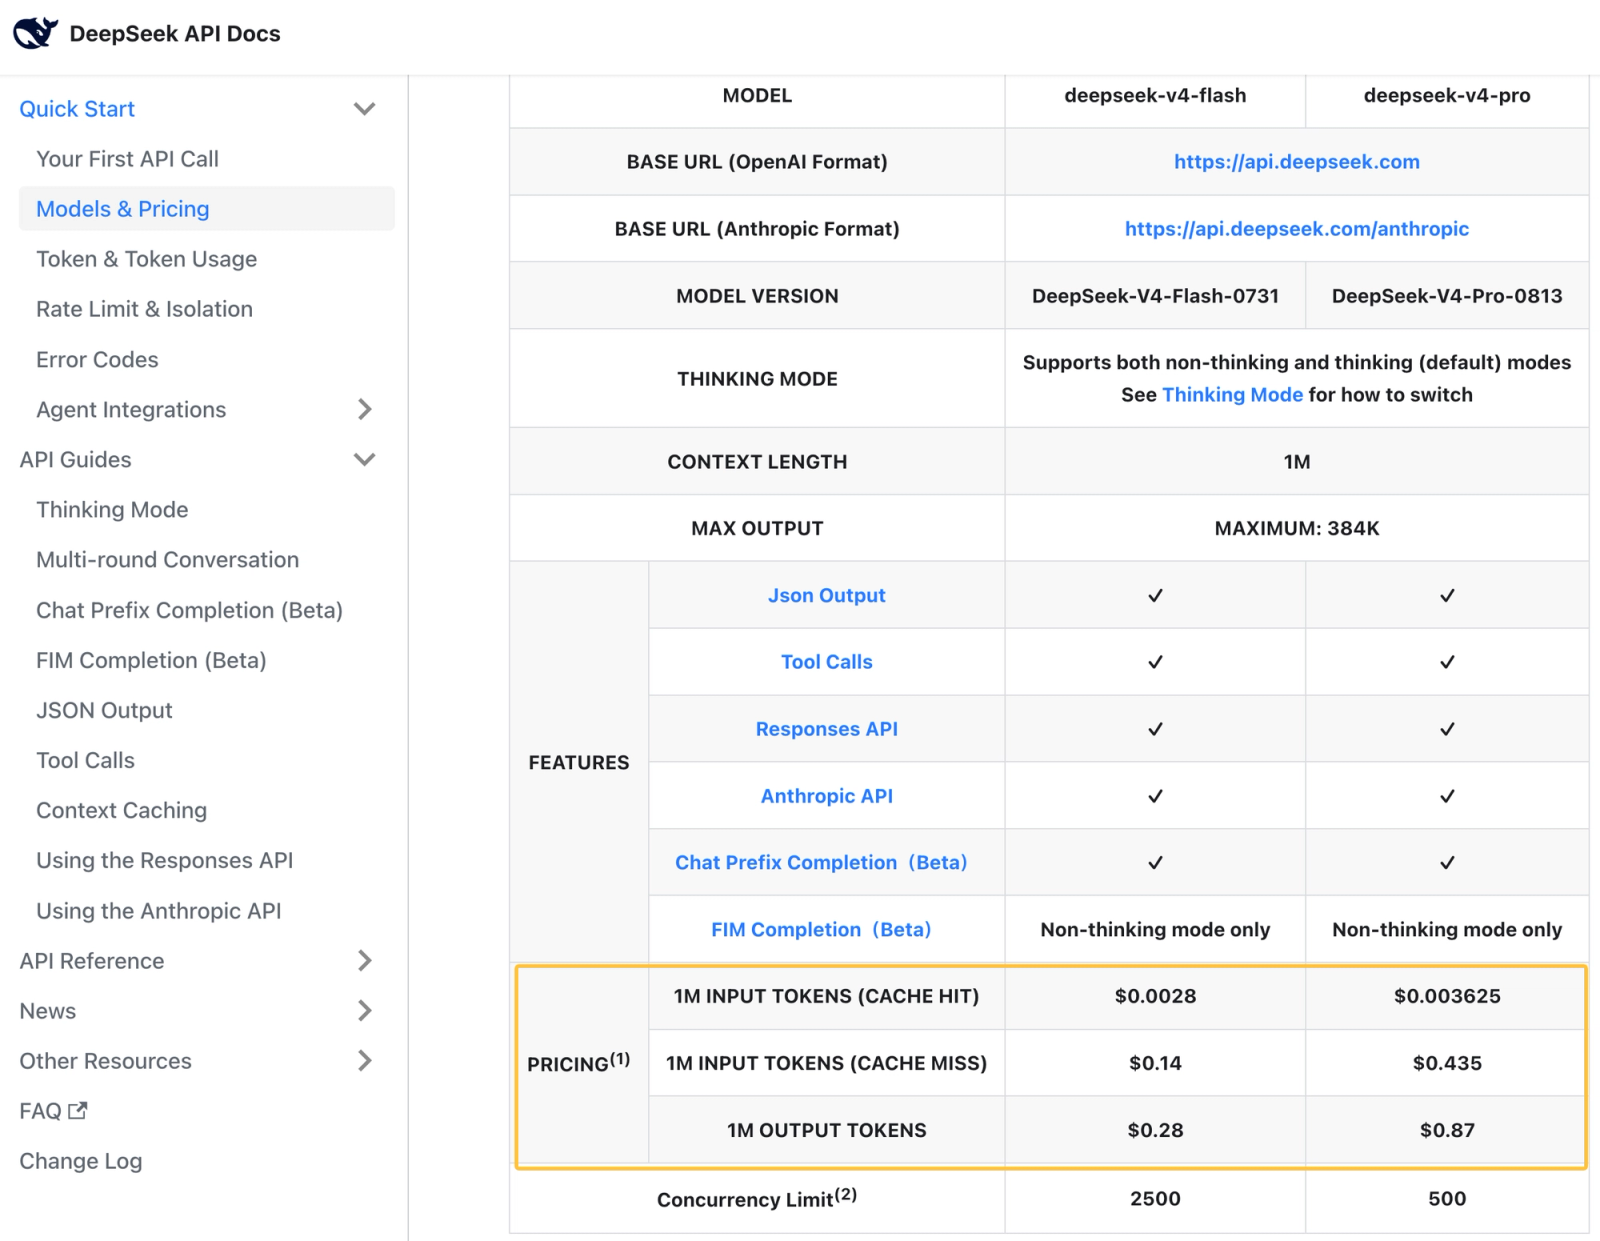Open Chat Prefix Completion (Beta) table link
1600x1241 pixels.
pos(821,862)
